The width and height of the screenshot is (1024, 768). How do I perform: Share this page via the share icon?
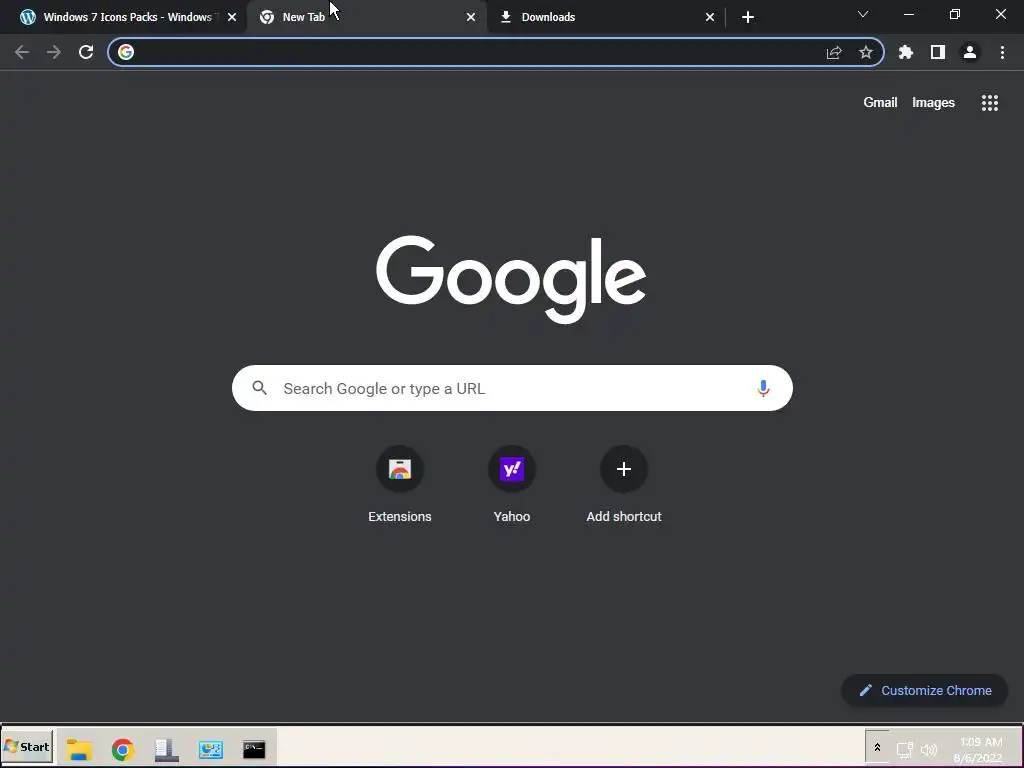point(834,52)
